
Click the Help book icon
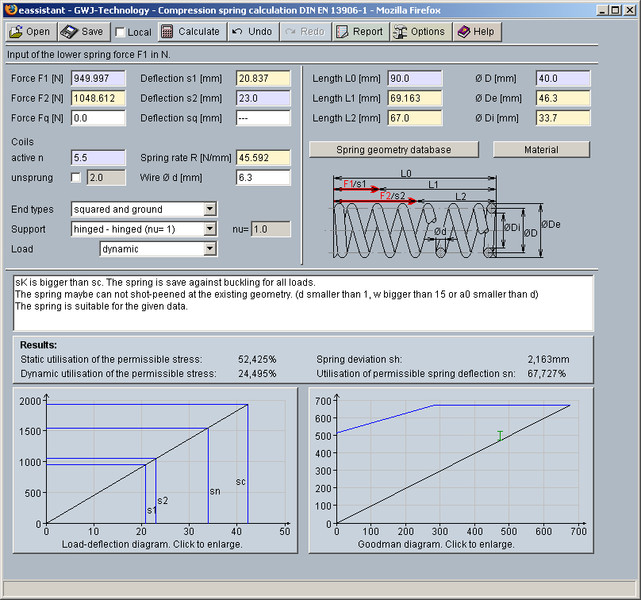(463, 32)
